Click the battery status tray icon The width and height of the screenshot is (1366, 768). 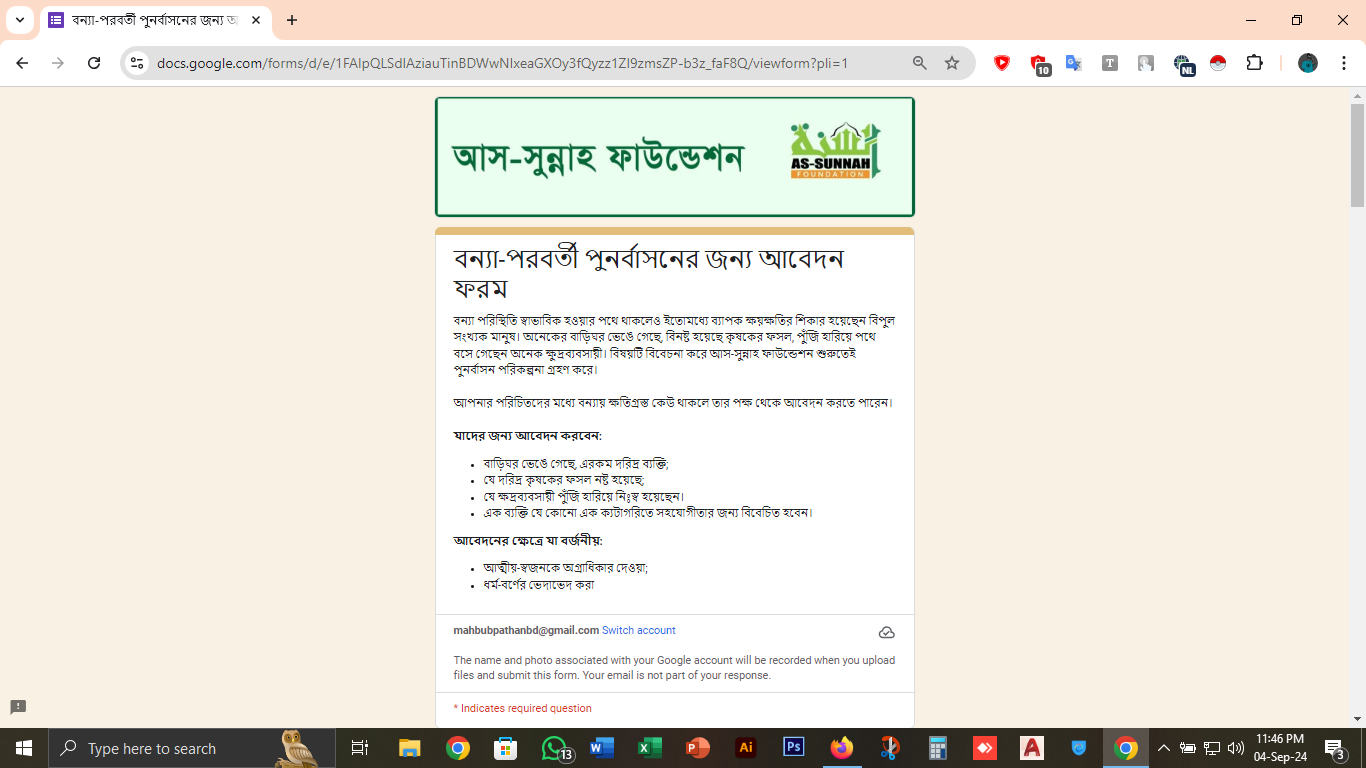click(x=1188, y=748)
